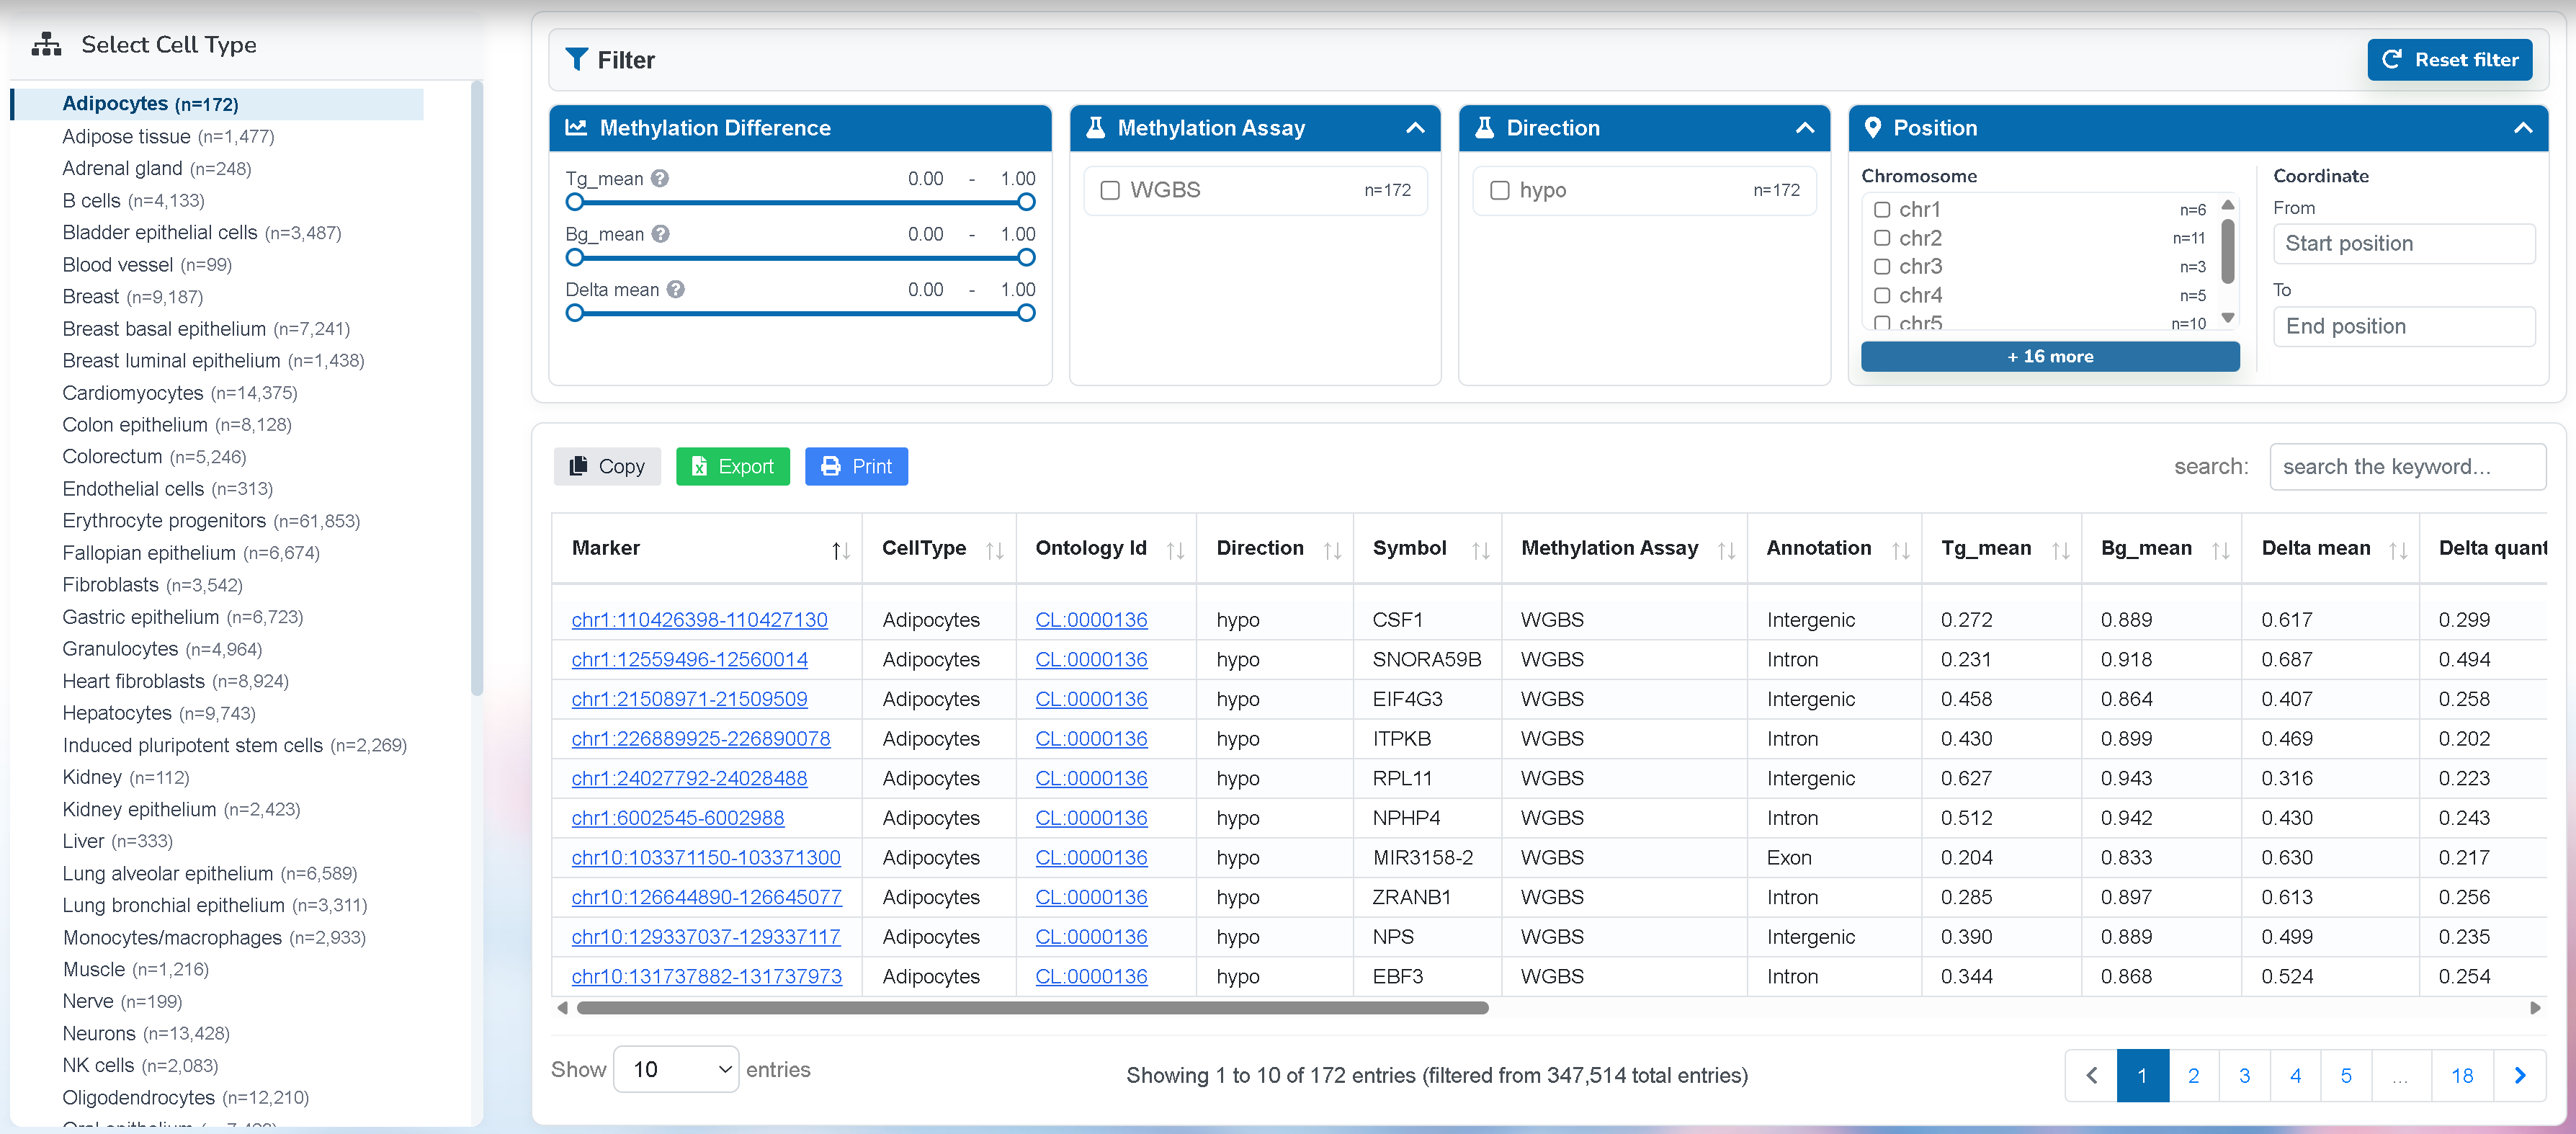This screenshot has width=2576, height=1134.
Task: Expand chromosome list with + 16 more
Action: (2050, 357)
